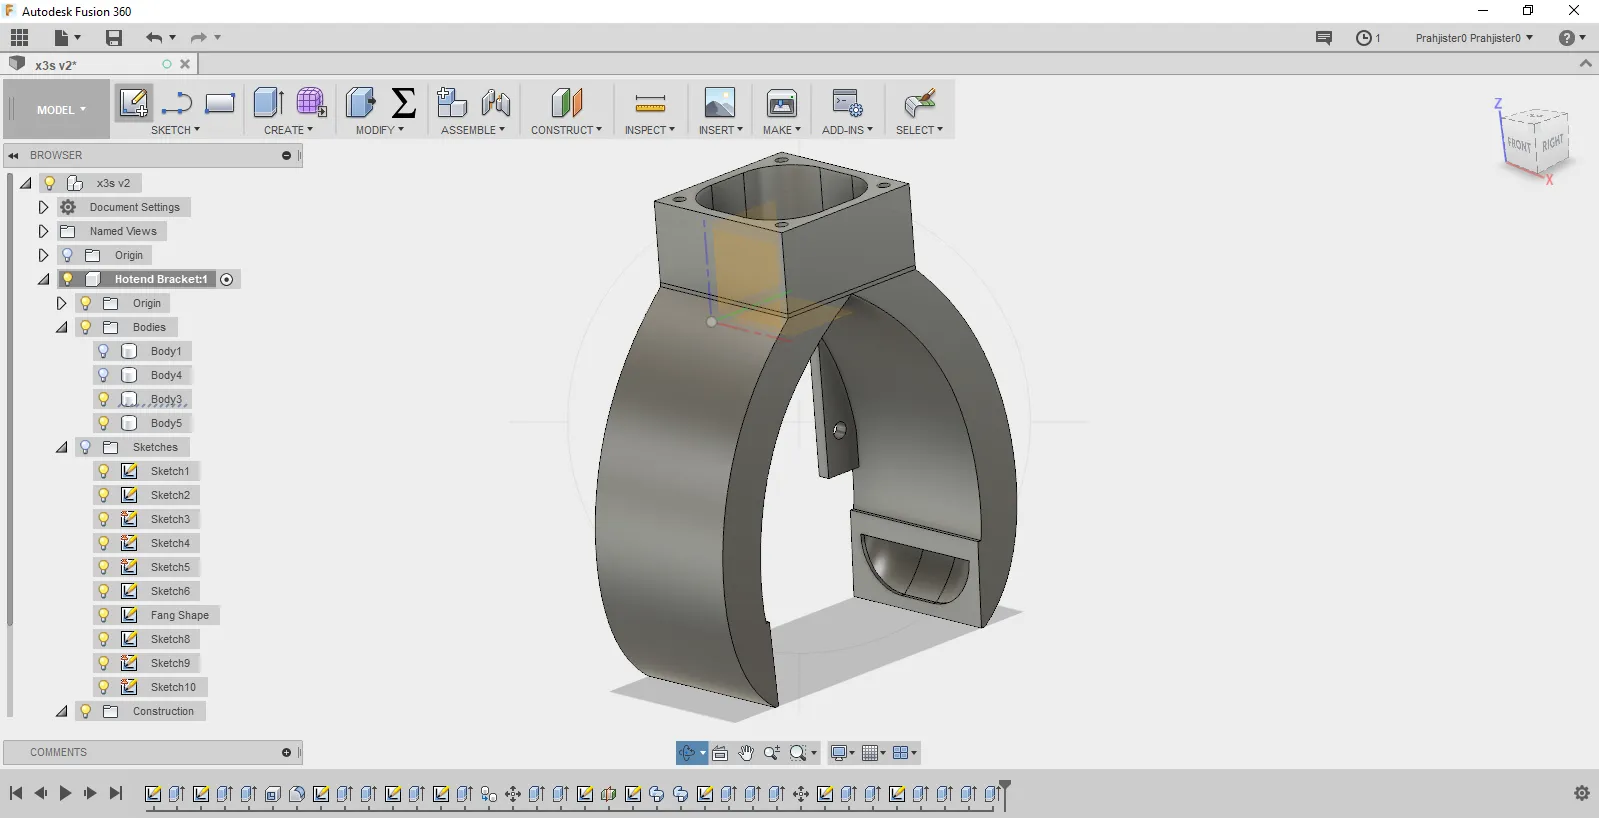Open the comments notification icon
1599x818 pixels.
click(x=1323, y=38)
